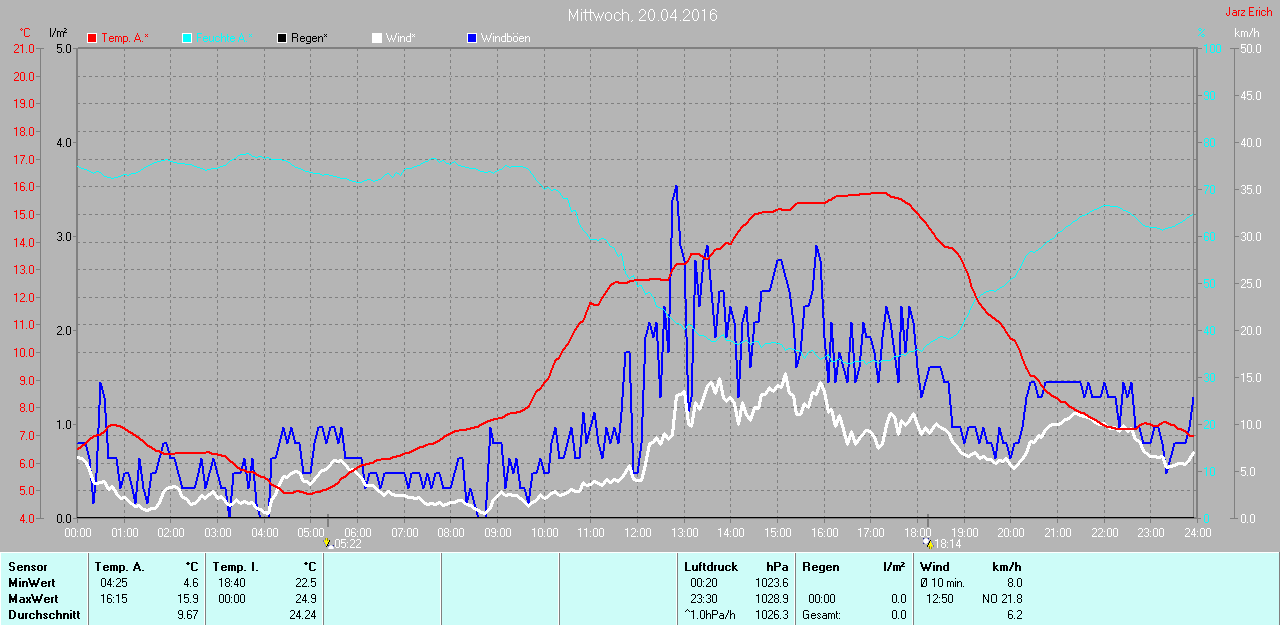Click the '23:30' pressure maximum time
The width and height of the screenshot is (1280, 625).
click(x=703, y=599)
